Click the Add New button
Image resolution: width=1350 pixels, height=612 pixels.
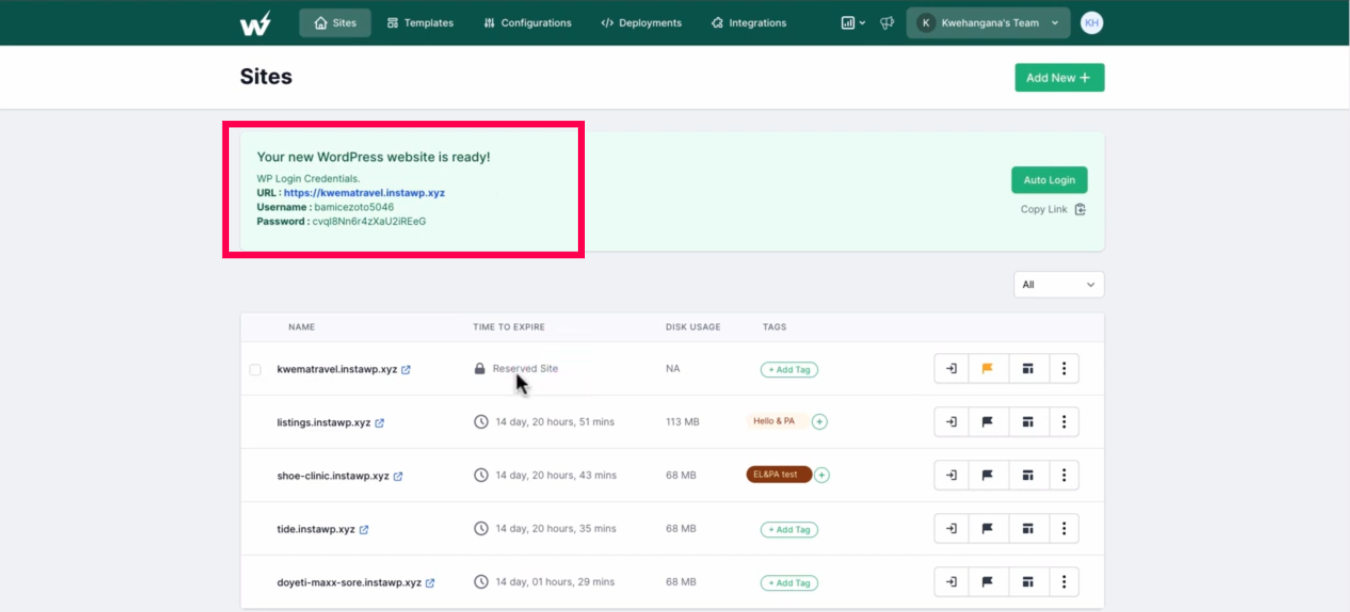click(x=1059, y=78)
